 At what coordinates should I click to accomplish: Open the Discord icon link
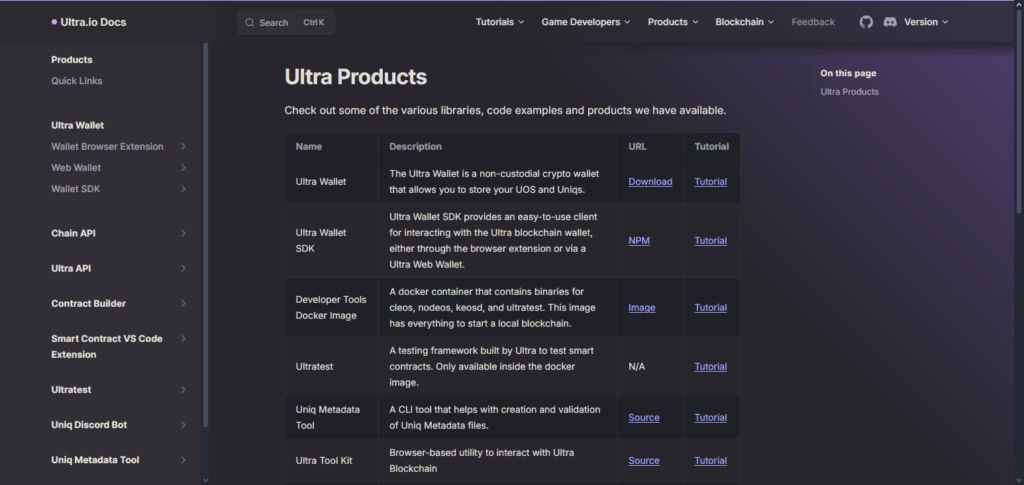click(x=889, y=22)
